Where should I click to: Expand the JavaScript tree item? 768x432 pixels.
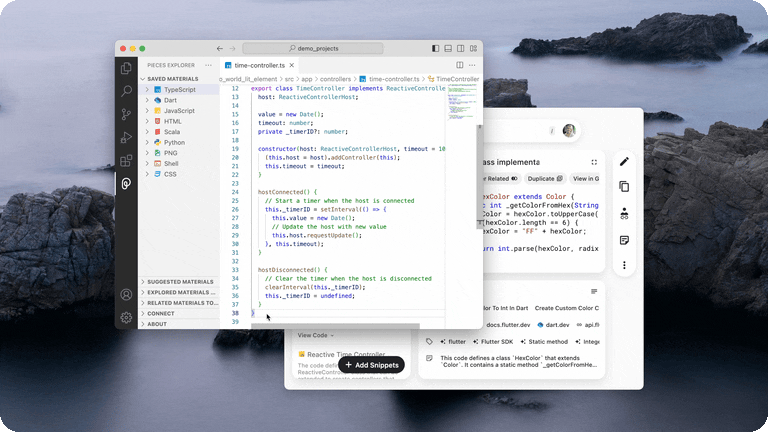tap(147, 111)
